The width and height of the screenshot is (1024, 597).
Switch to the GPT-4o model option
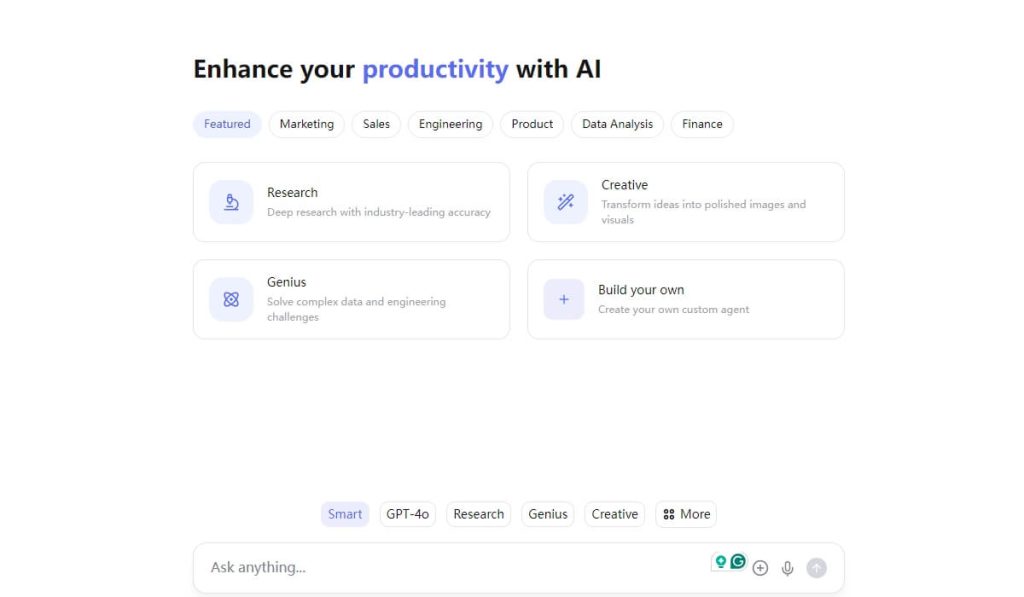coord(407,513)
